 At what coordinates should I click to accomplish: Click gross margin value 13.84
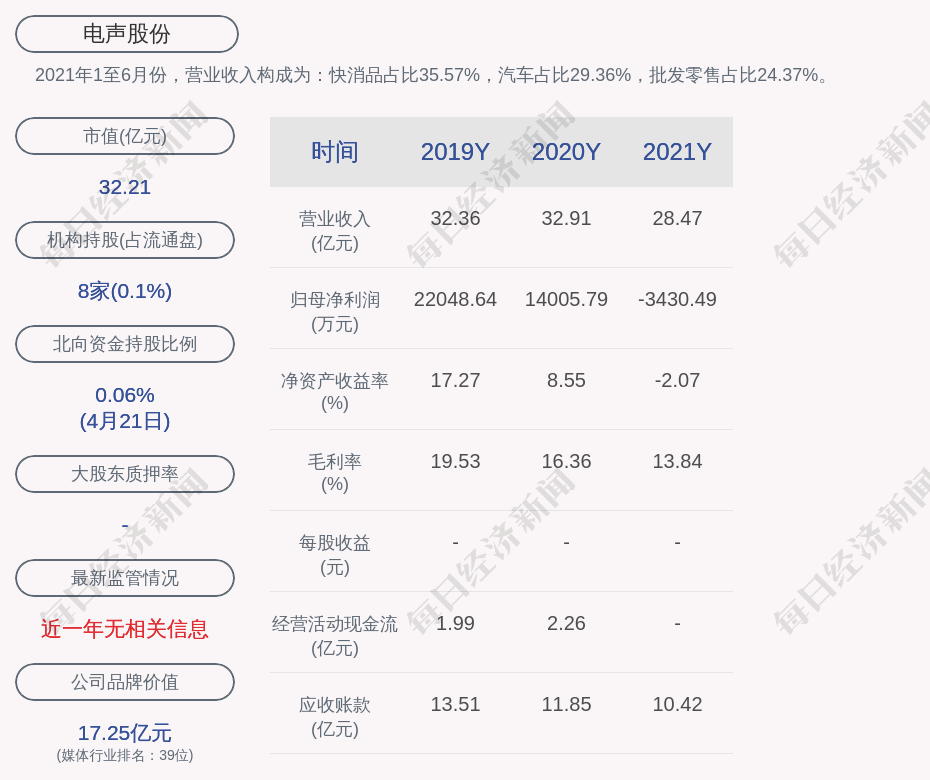677,461
